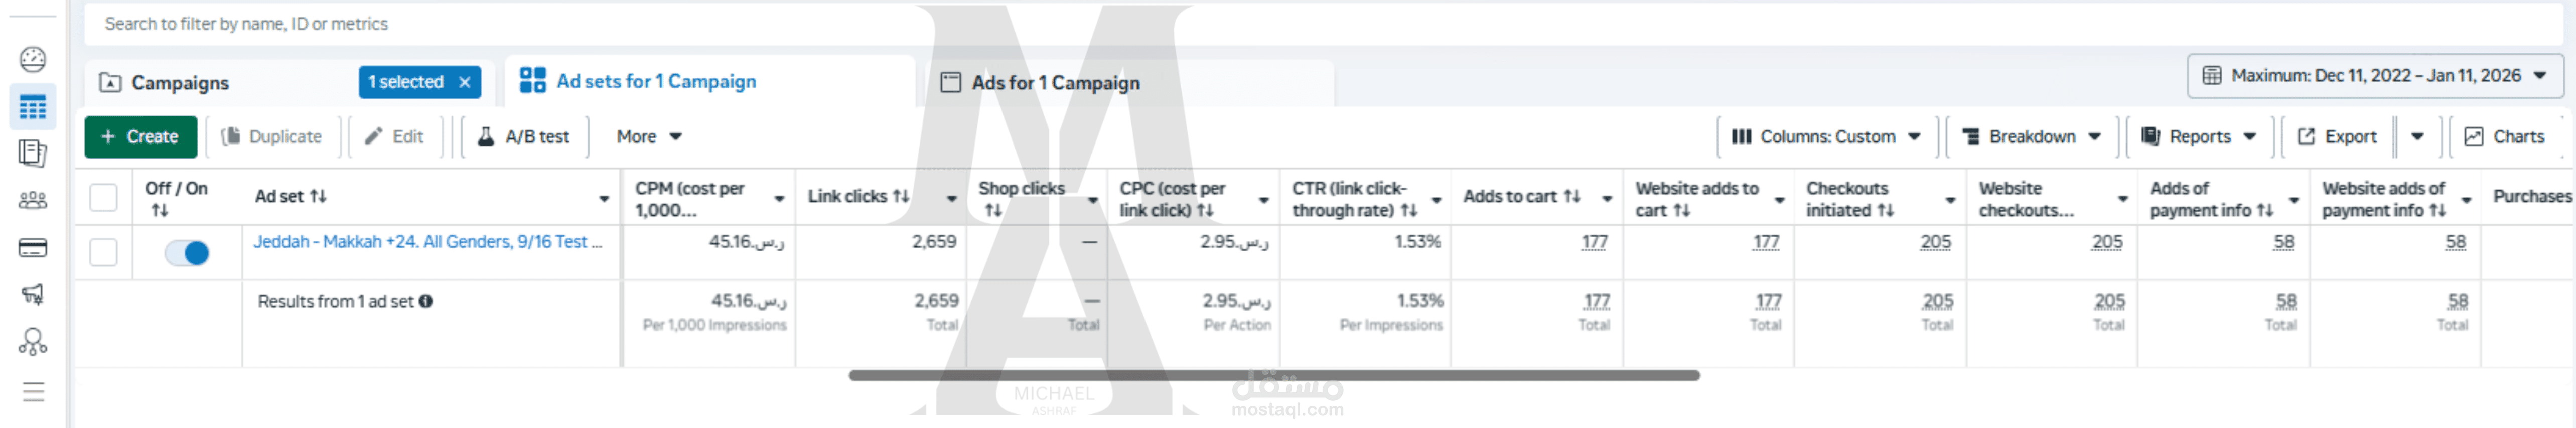Switch to Ads for 1 Campaign tab
The image size is (2576, 428).
click(1055, 83)
